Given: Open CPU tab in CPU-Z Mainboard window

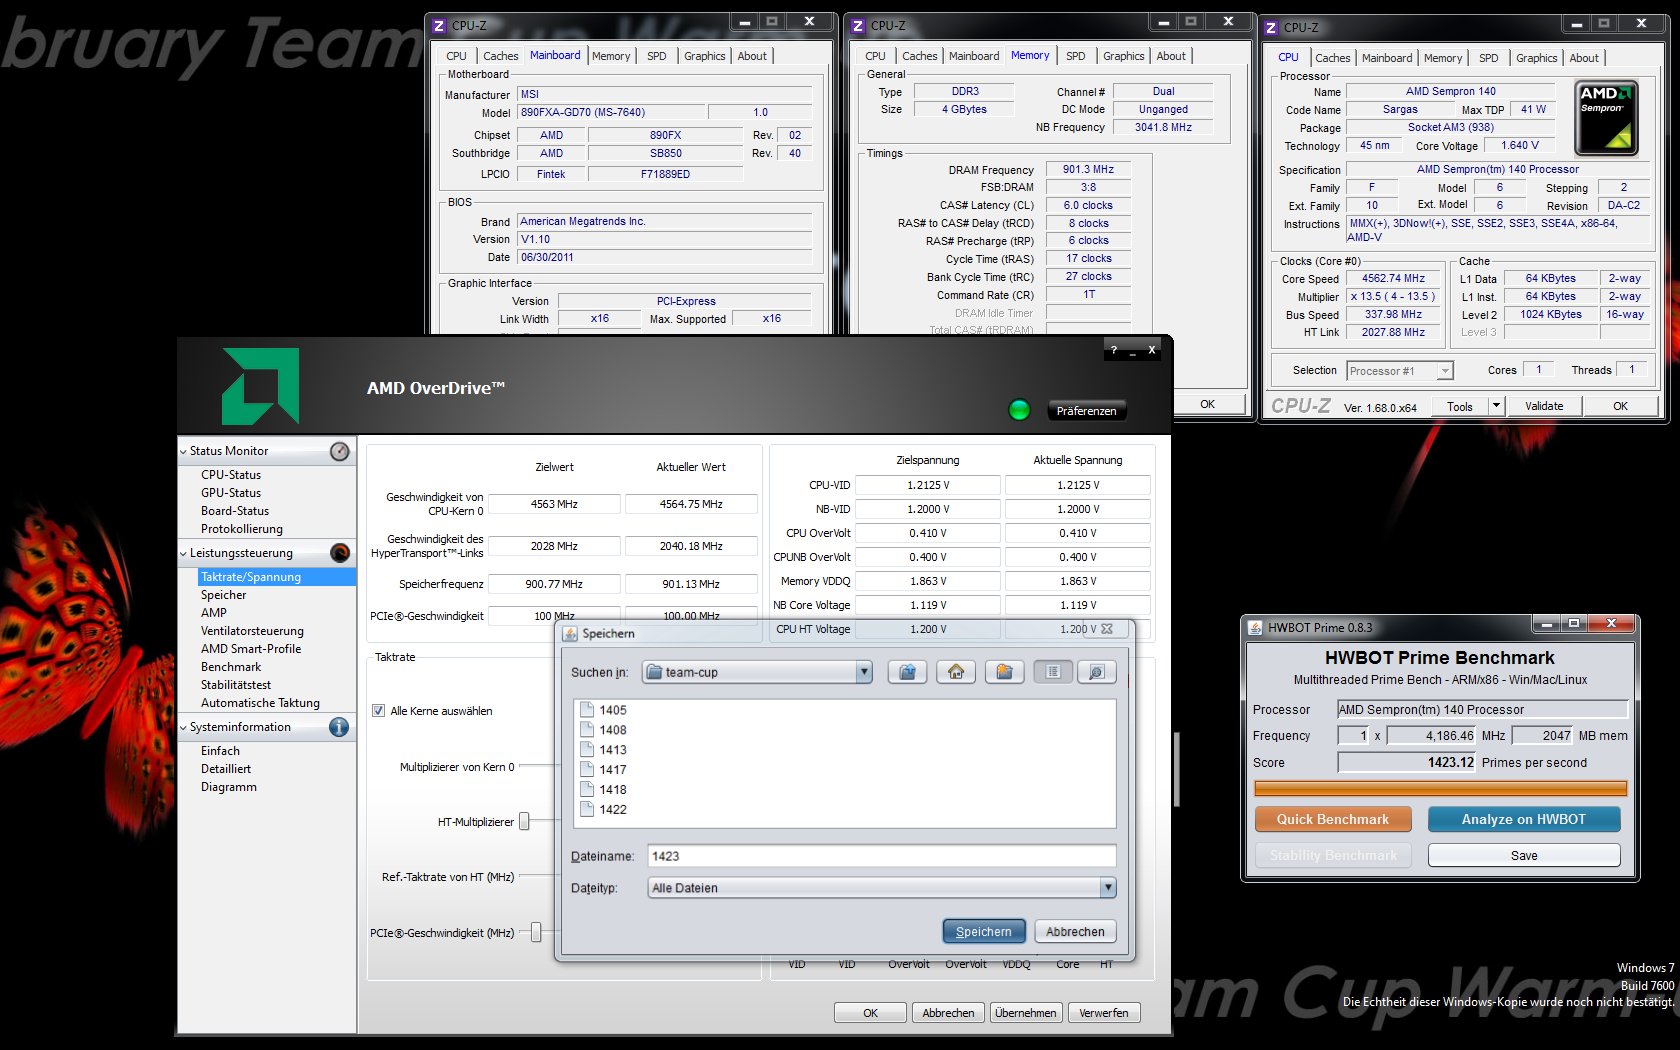Looking at the screenshot, I should [456, 56].
